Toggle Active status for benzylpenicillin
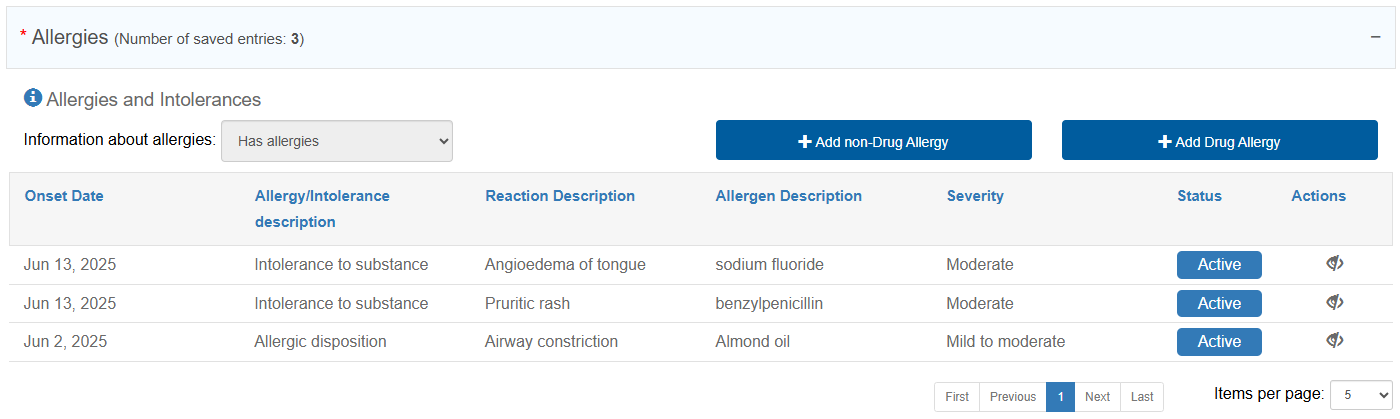Viewport: 1400px width, 419px height. (x=1219, y=303)
